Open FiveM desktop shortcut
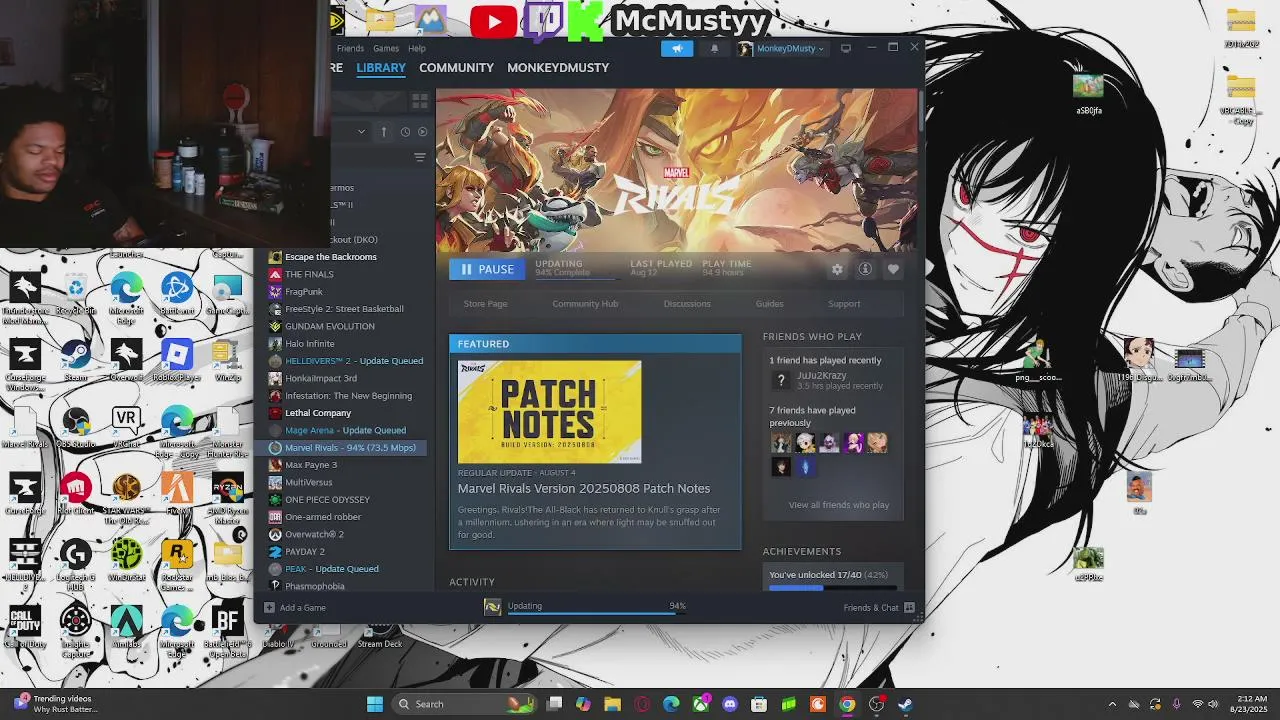Image resolution: width=1280 pixels, height=720 pixels. (177, 495)
